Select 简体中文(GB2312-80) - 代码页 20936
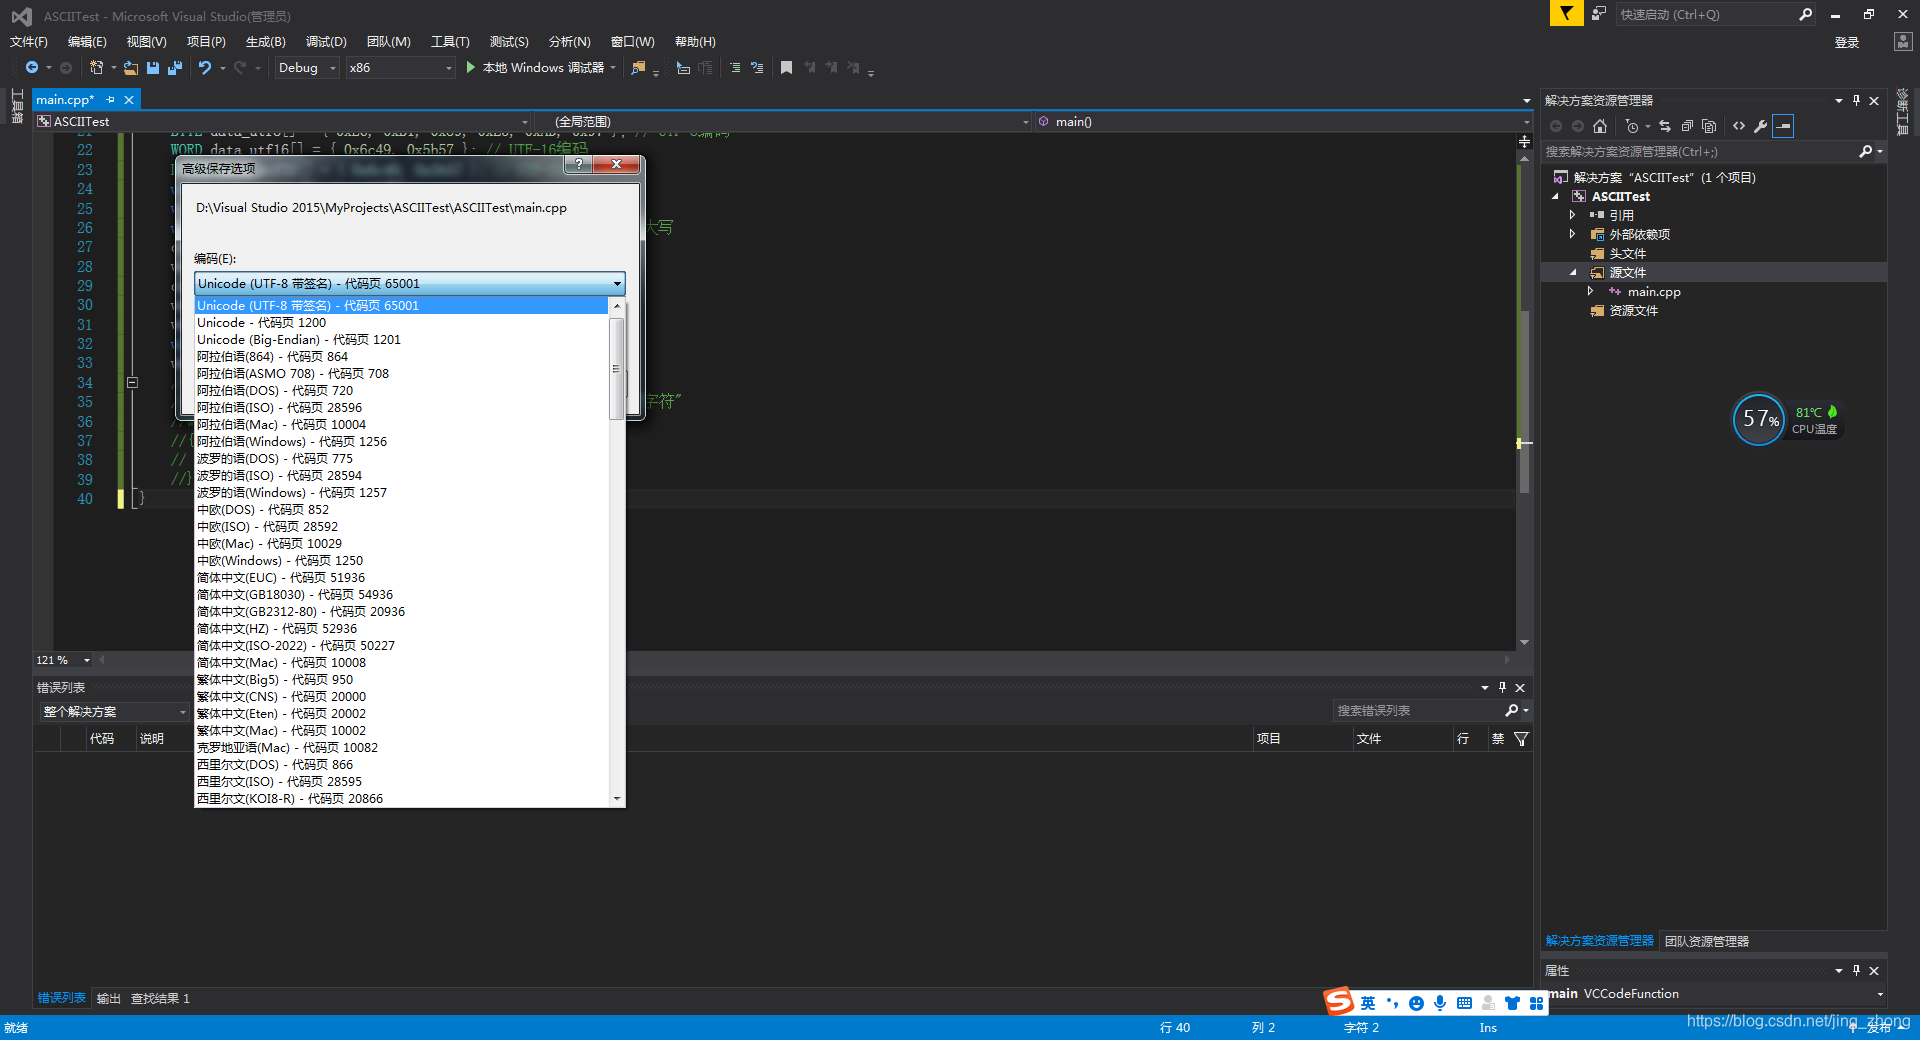This screenshot has width=1920, height=1040. coord(401,612)
